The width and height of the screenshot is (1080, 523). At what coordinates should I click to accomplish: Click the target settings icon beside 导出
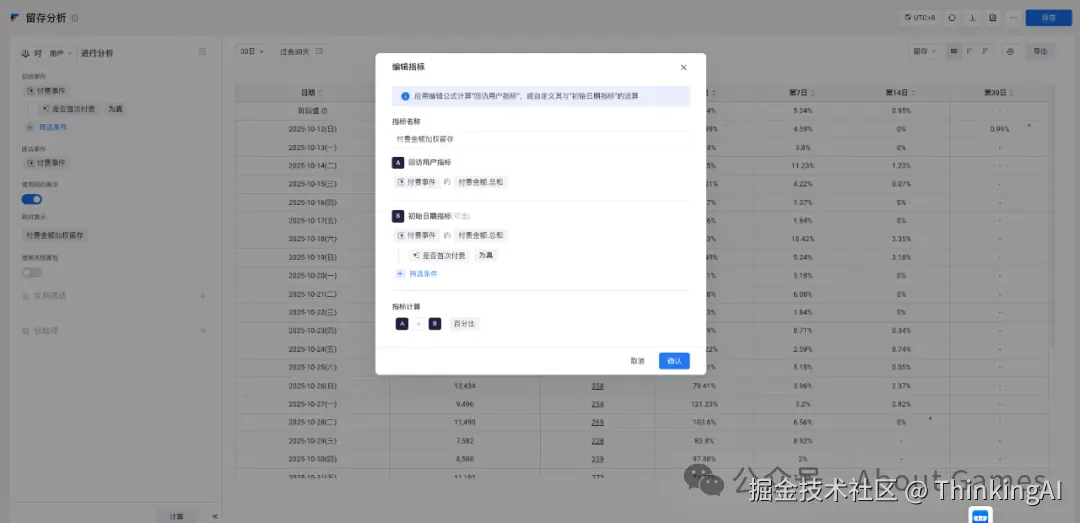point(1010,51)
